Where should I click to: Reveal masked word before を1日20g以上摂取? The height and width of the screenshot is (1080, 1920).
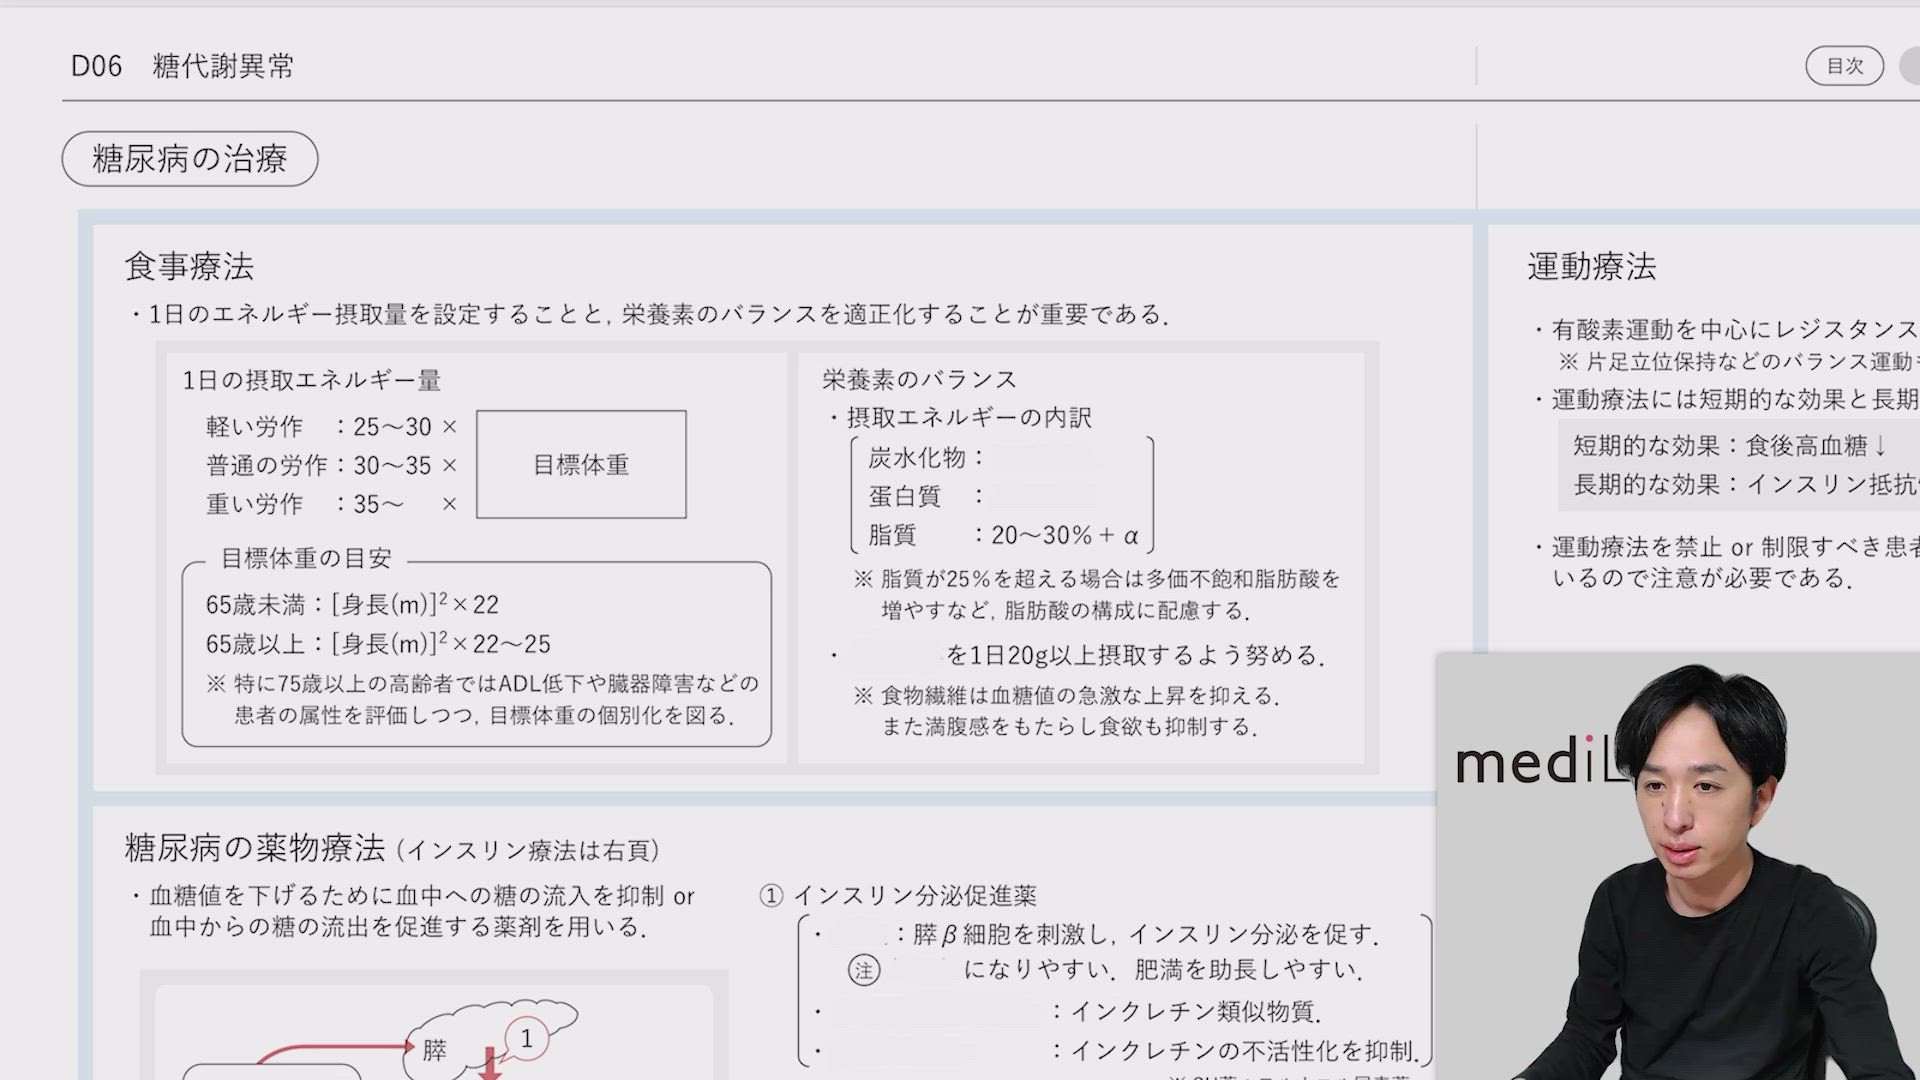coord(895,656)
